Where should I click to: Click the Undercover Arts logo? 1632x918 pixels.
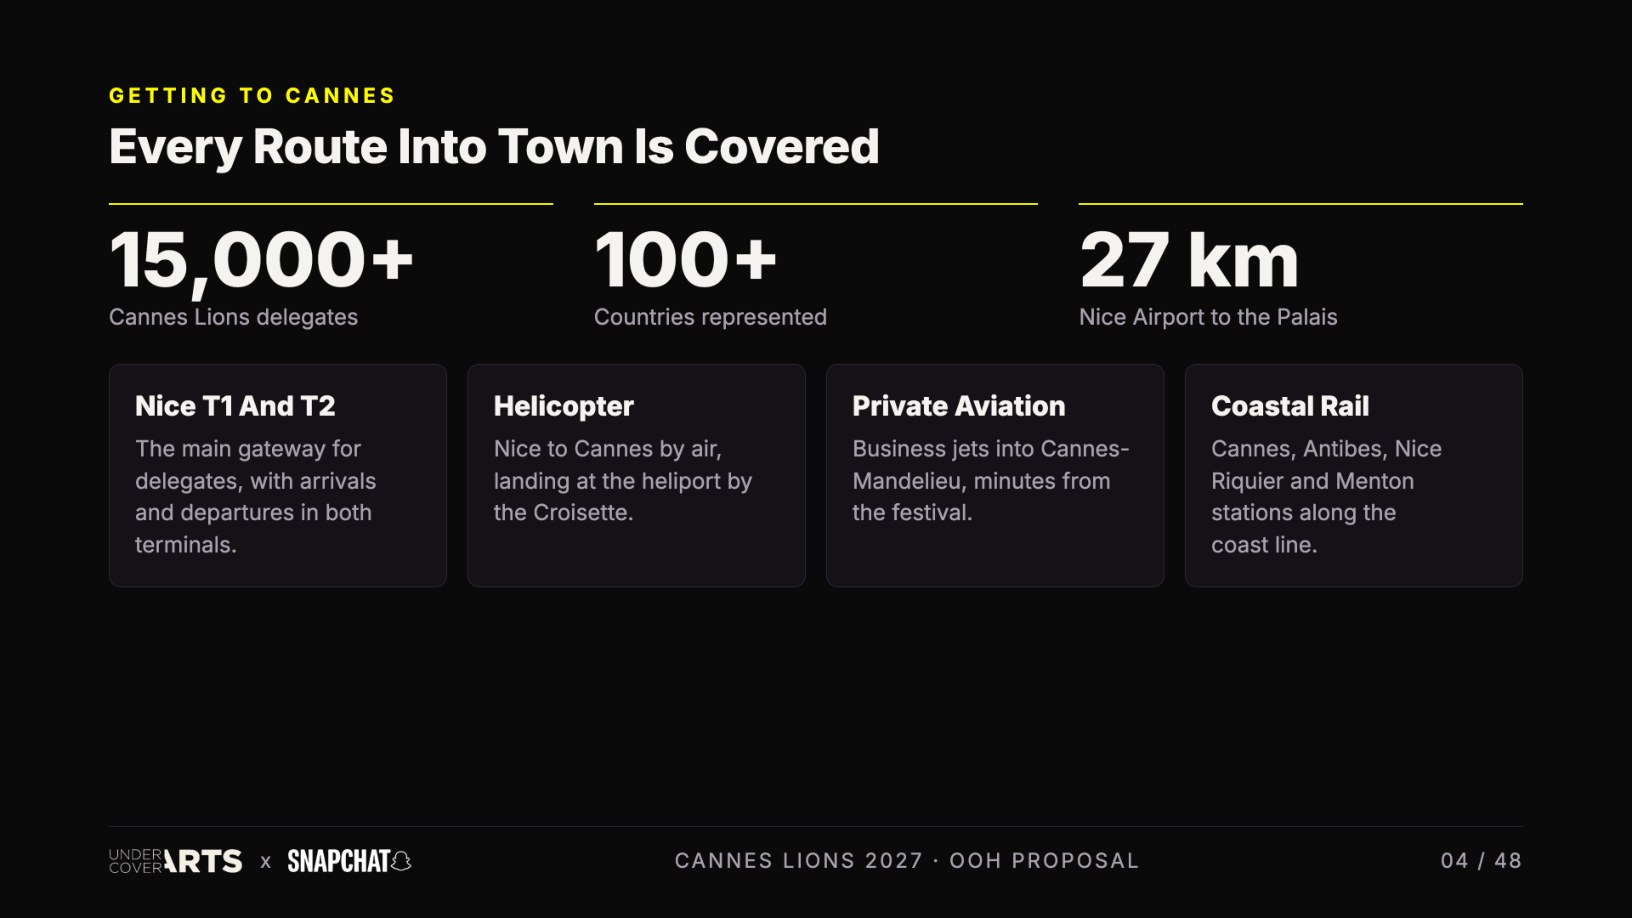[175, 861]
